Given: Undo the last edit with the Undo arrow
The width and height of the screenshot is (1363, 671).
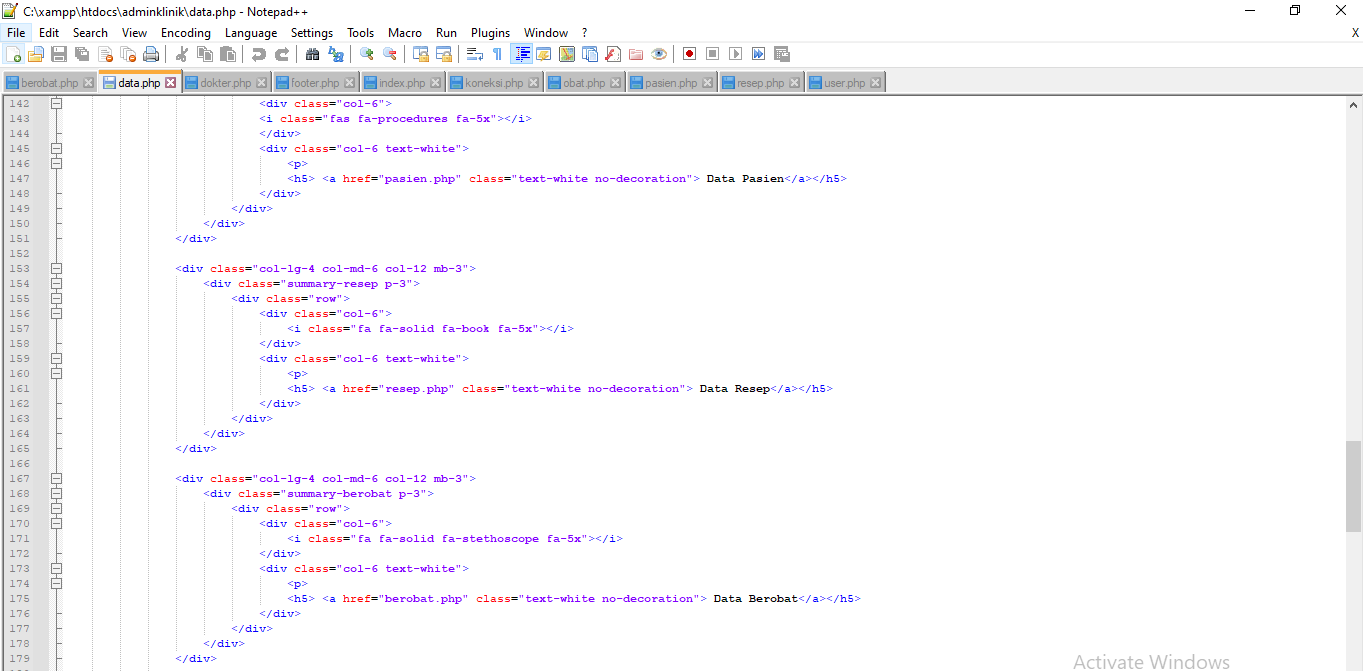Looking at the screenshot, I should (x=258, y=54).
